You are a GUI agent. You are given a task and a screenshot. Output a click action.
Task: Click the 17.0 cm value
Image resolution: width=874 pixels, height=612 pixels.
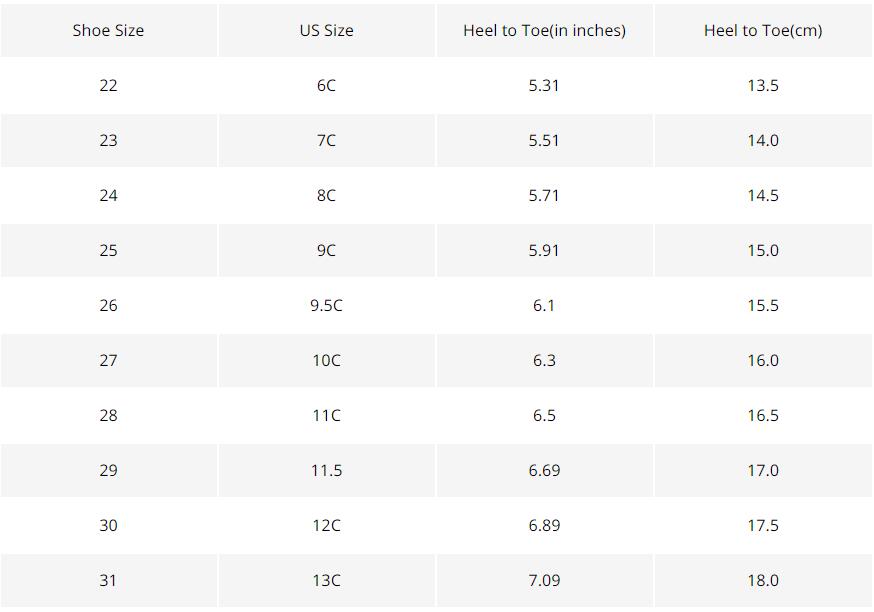tap(763, 470)
